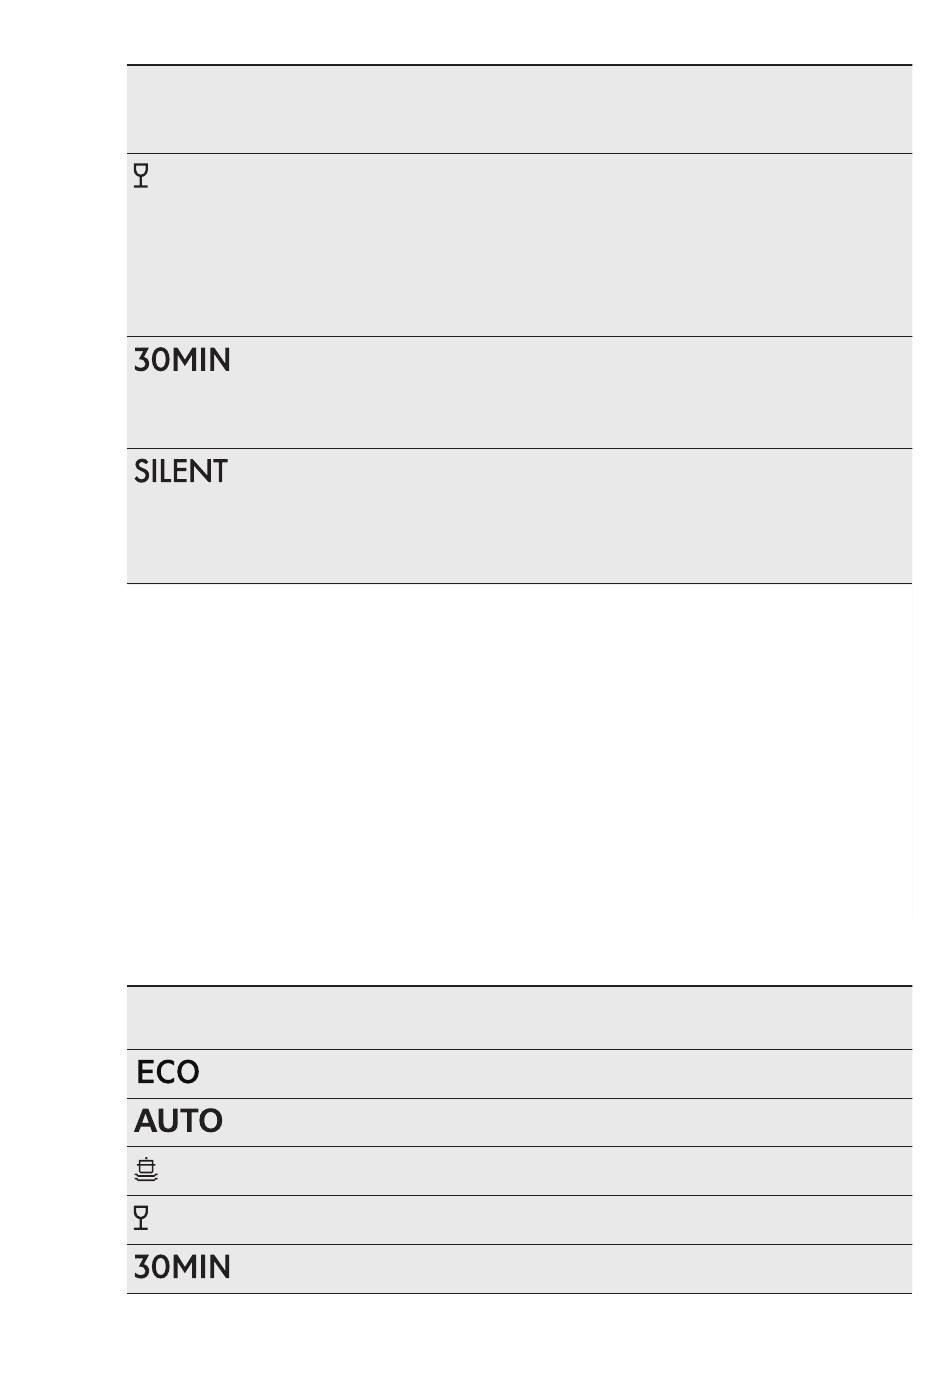Click the glass icon in the upper table

coord(141,177)
